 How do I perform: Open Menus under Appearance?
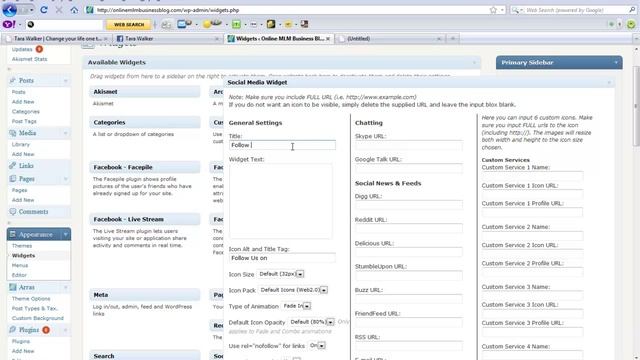20,265
